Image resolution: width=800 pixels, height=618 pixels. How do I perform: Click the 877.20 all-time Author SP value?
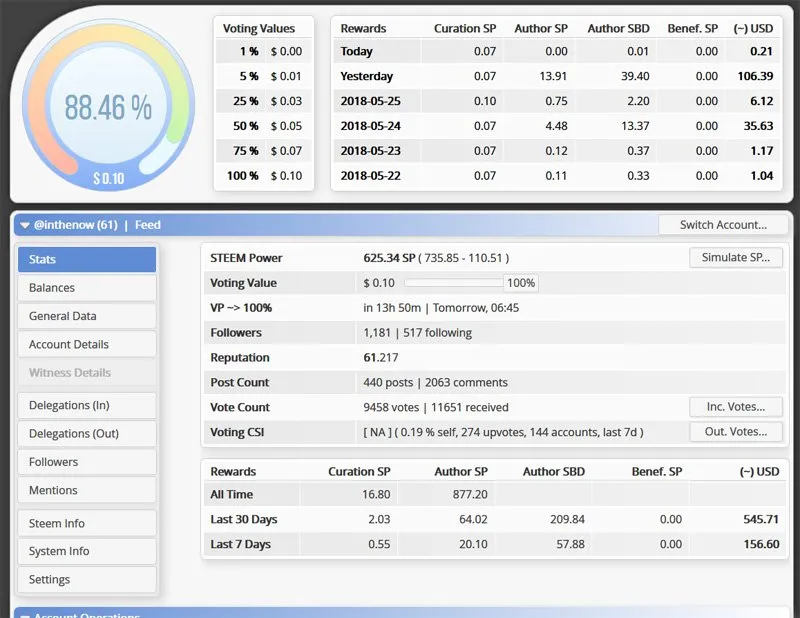click(x=470, y=495)
